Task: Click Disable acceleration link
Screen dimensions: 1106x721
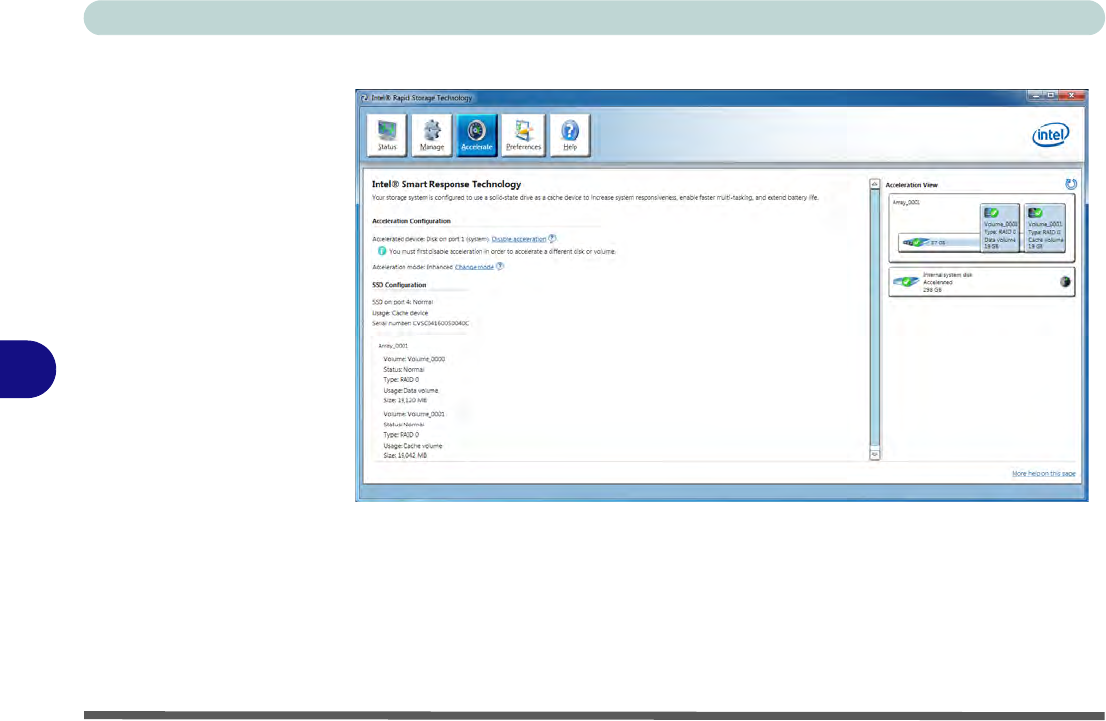Action: [x=518, y=239]
